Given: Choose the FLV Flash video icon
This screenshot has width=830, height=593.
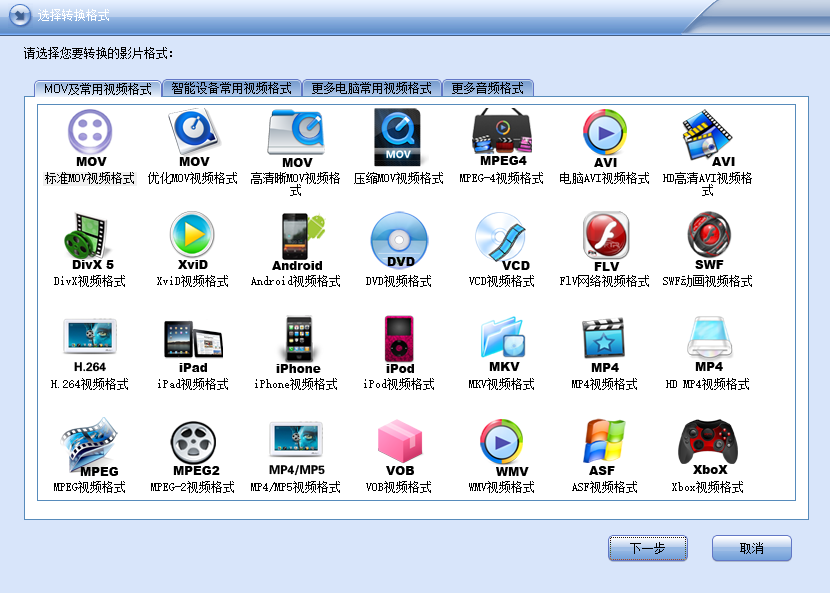Looking at the screenshot, I should coord(606,242).
